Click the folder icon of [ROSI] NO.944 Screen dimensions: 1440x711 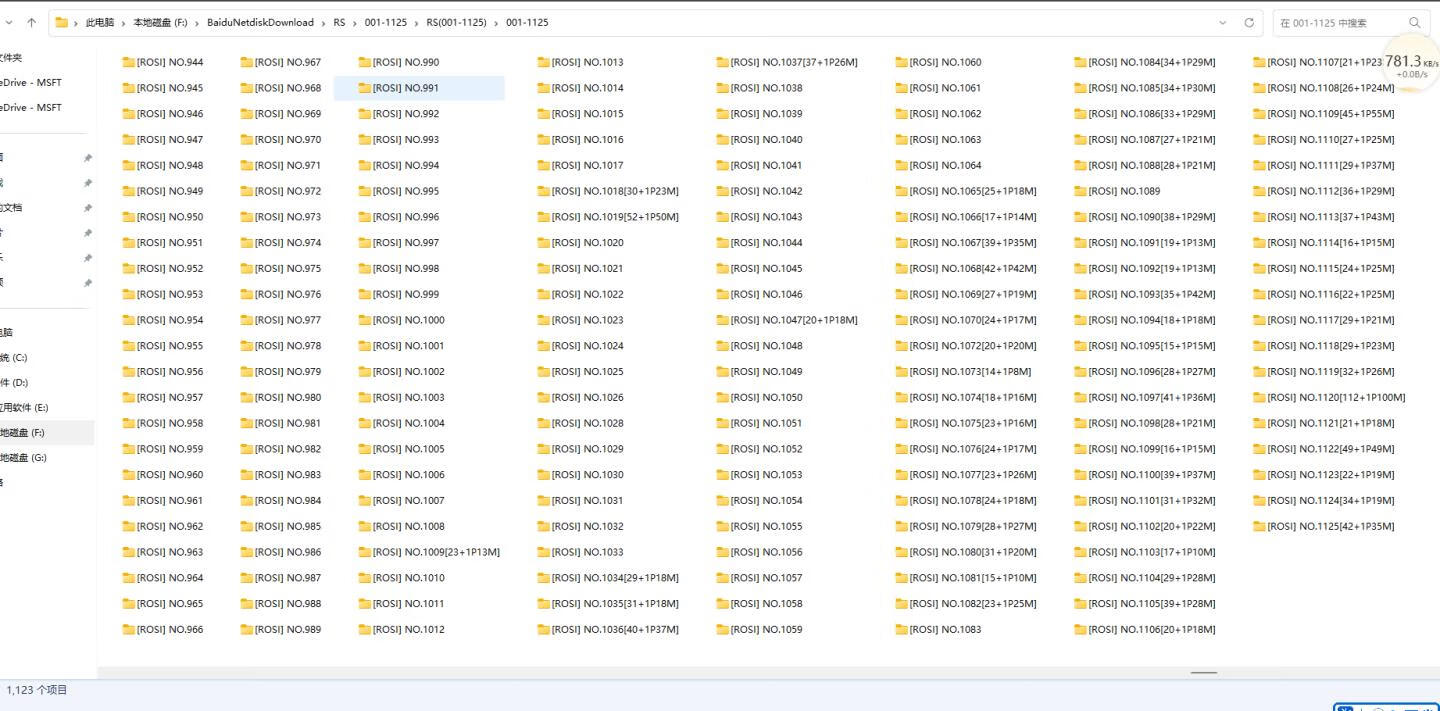tap(128, 62)
